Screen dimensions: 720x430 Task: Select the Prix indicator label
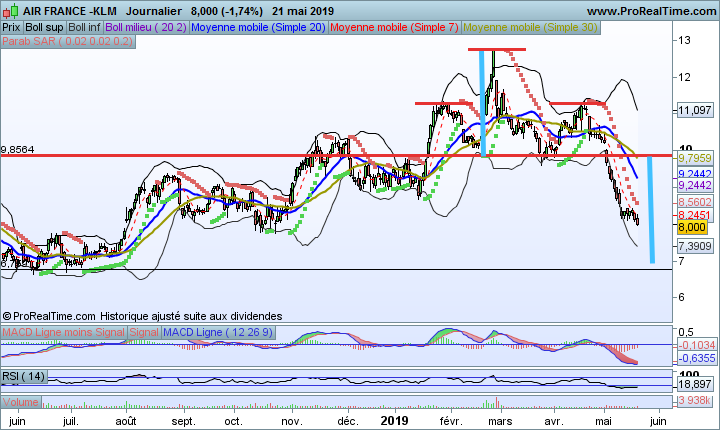tap(11, 28)
